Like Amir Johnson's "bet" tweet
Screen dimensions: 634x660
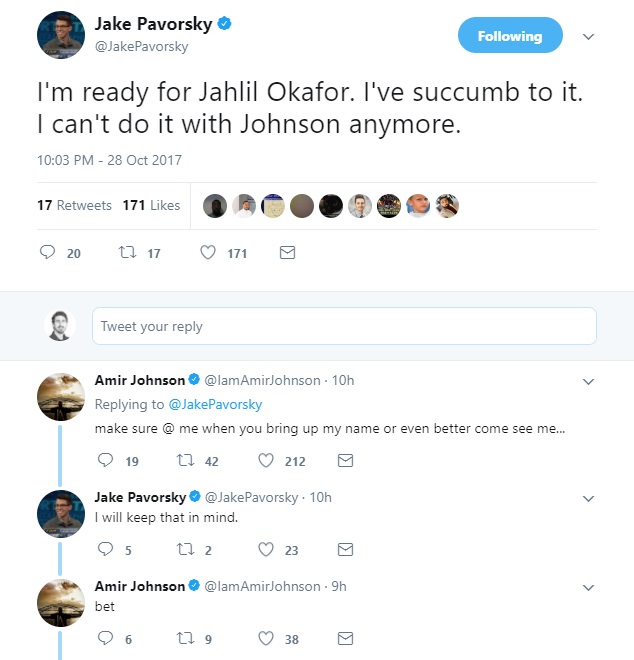tap(266, 638)
